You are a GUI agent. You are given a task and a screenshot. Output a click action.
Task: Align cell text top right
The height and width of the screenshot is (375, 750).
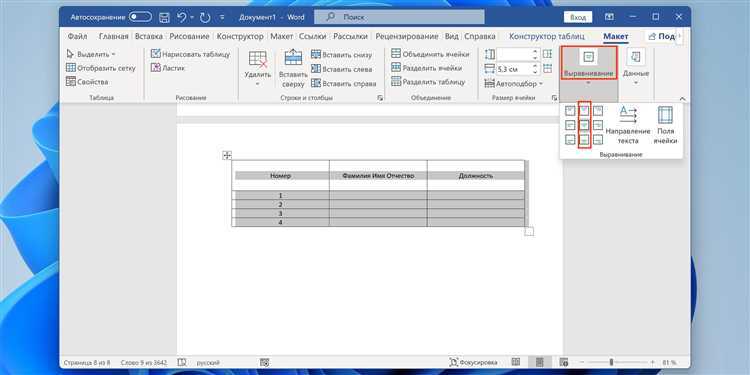coord(598,111)
